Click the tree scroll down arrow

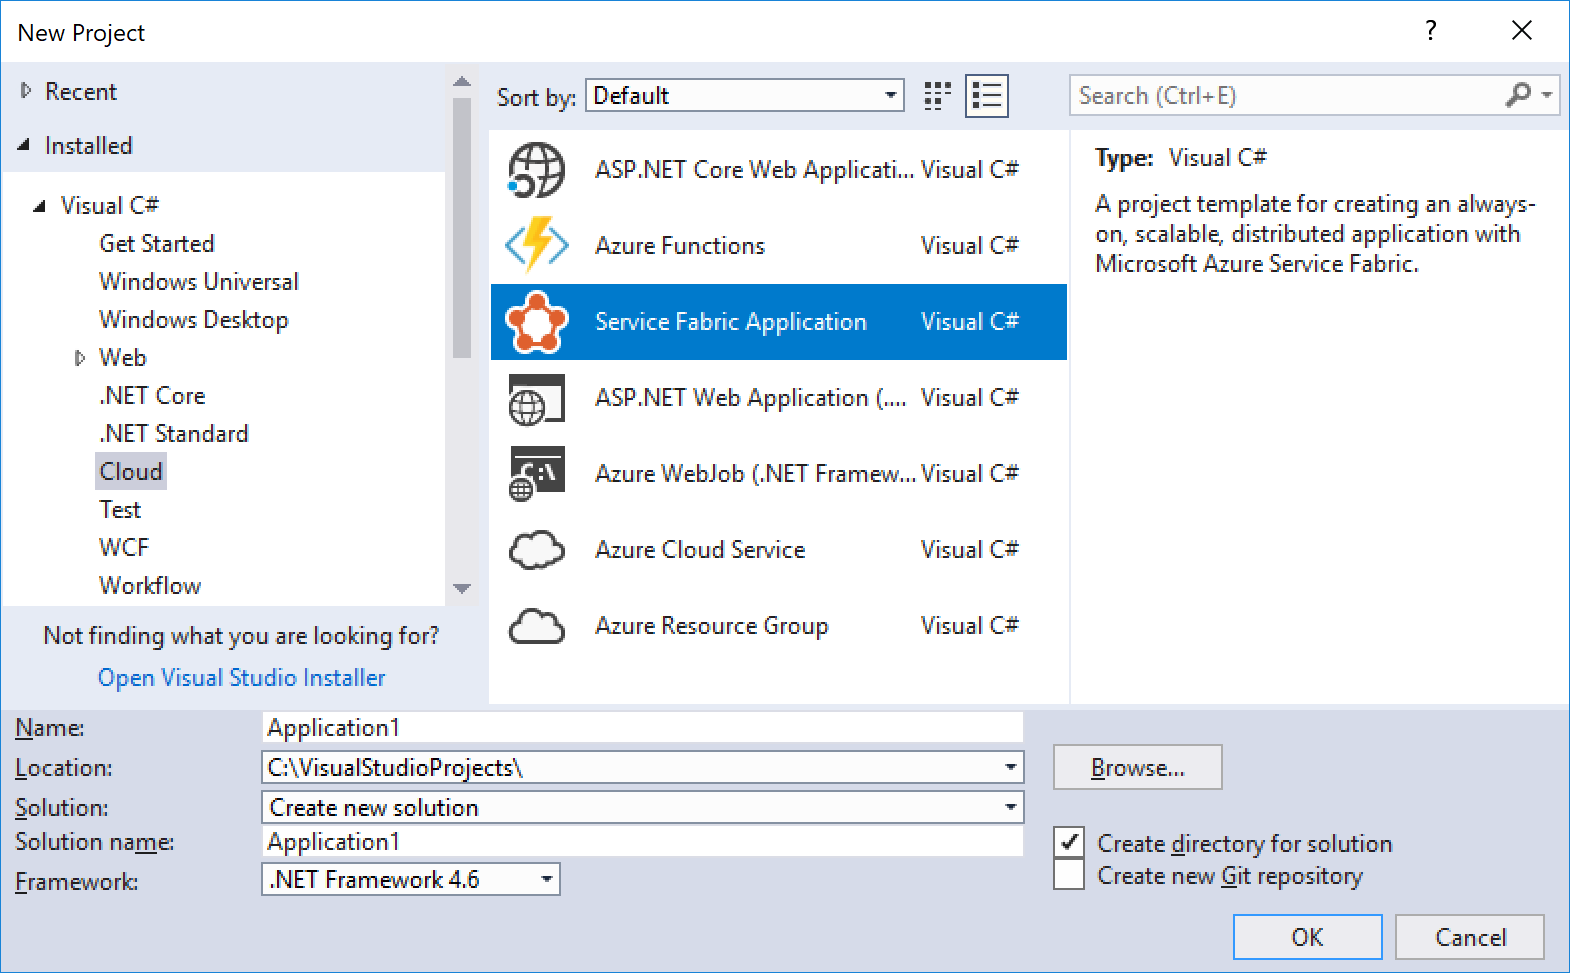[461, 589]
